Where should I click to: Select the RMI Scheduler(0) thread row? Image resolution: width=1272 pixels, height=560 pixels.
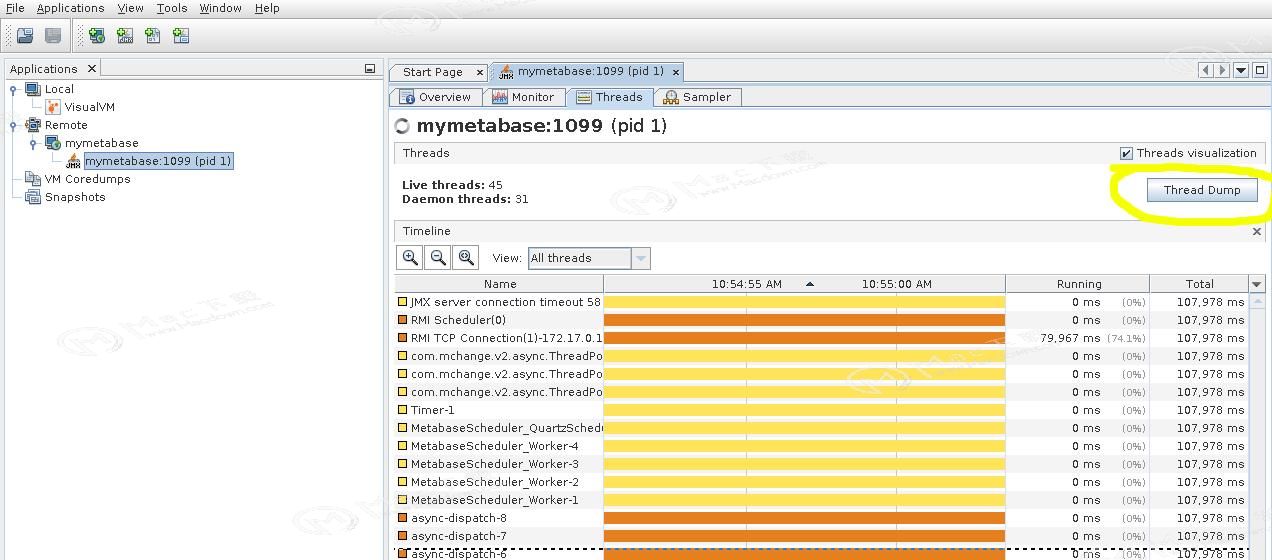pyautogui.click(x=822, y=320)
